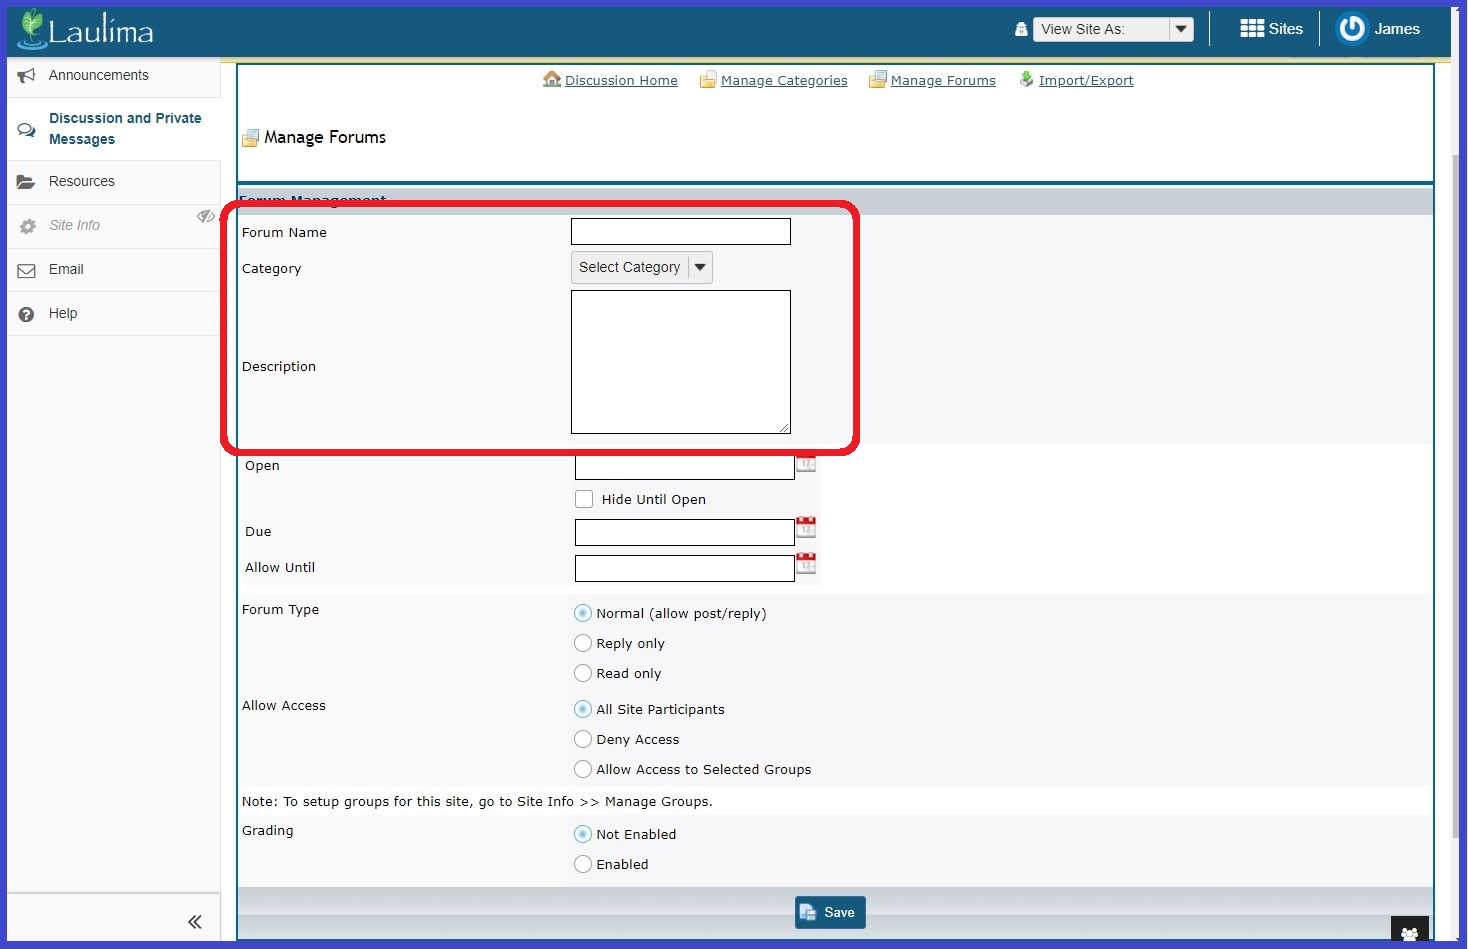
Task: Collapse the sidebar with double chevron
Action: pyautogui.click(x=195, y=921)
